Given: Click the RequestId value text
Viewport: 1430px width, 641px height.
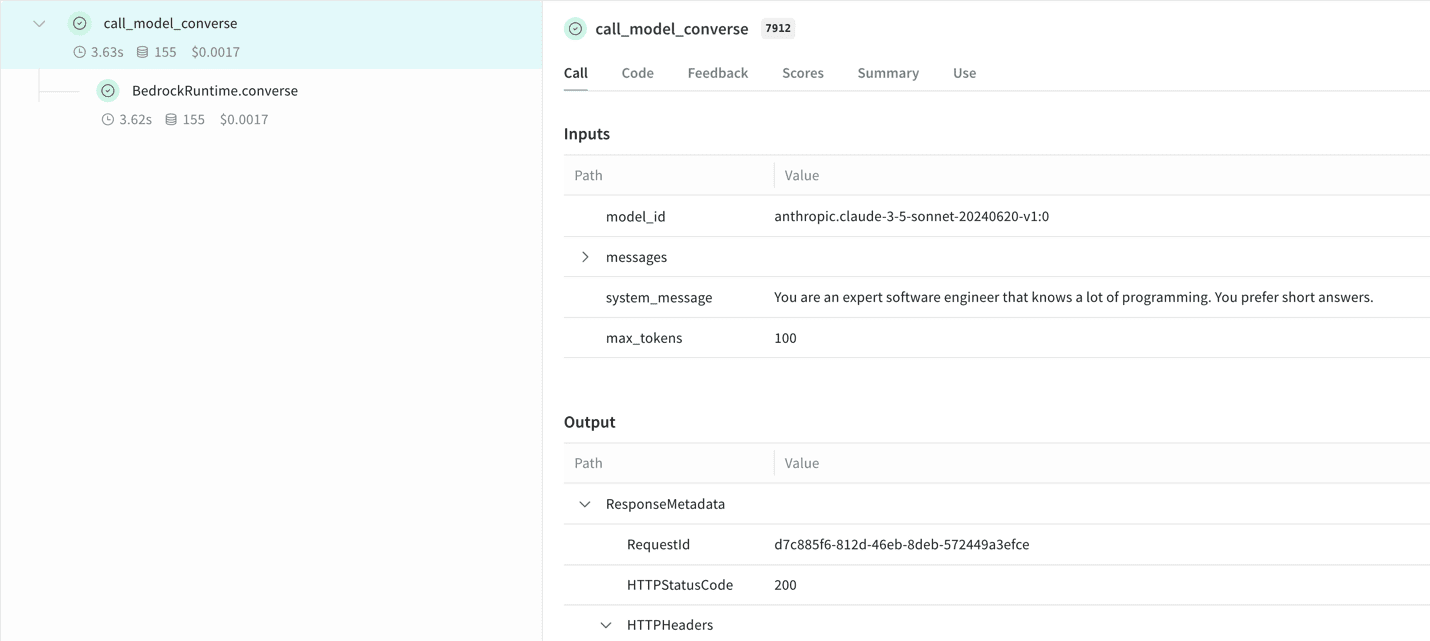Looking at the screenshot, I should tap(901, 545).
